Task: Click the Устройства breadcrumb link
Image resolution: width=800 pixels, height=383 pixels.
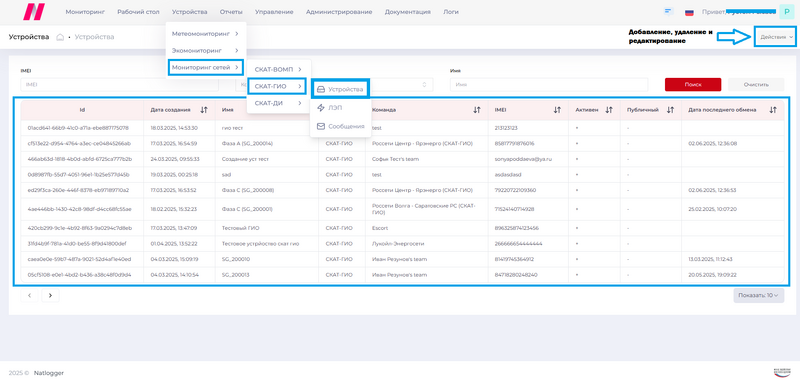Action: coord(94,37)
